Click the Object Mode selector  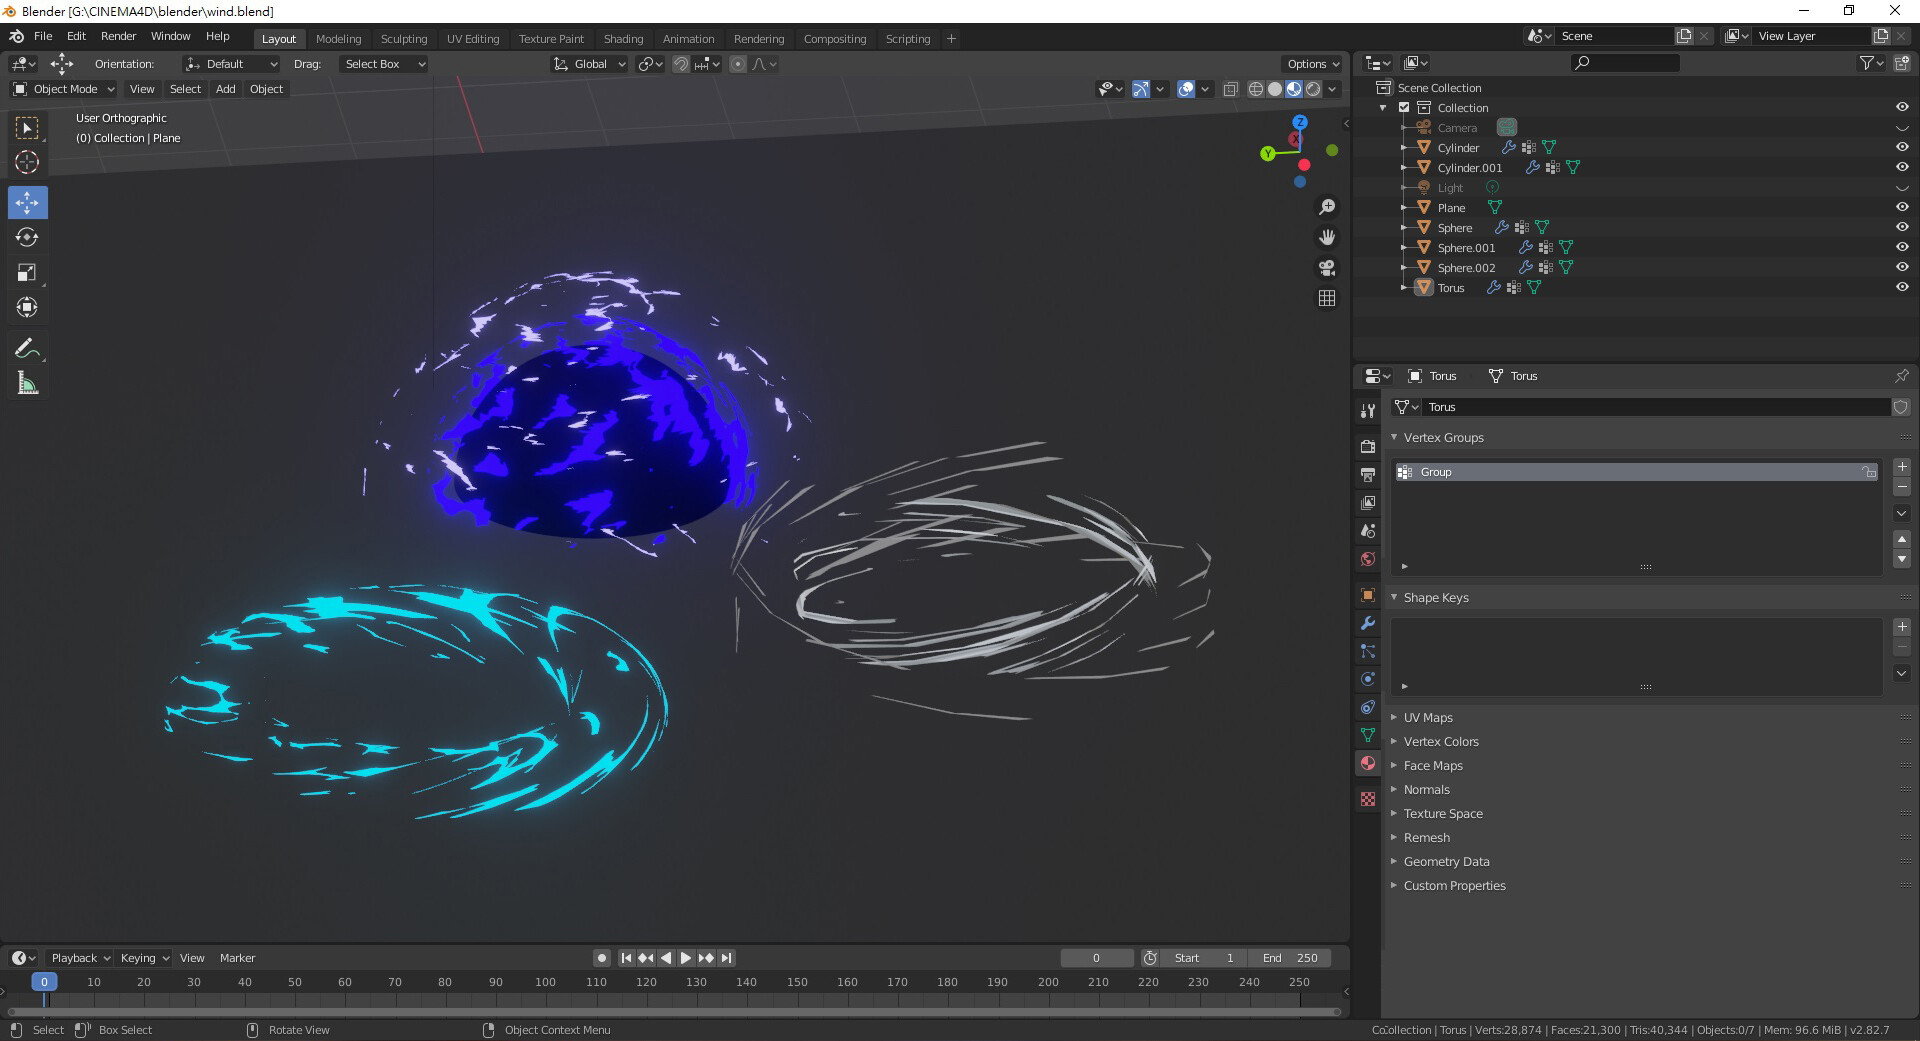(x=63, y=89)
